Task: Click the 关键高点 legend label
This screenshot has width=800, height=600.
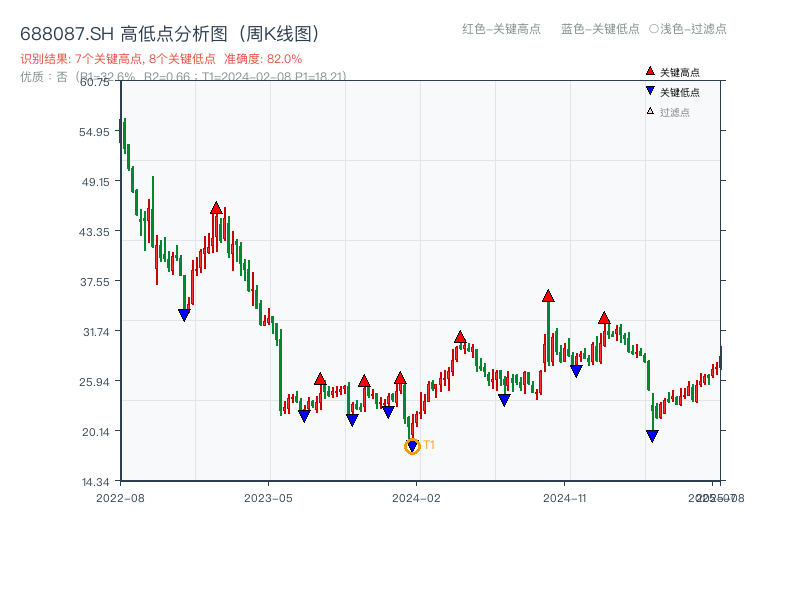Action: 680,72
